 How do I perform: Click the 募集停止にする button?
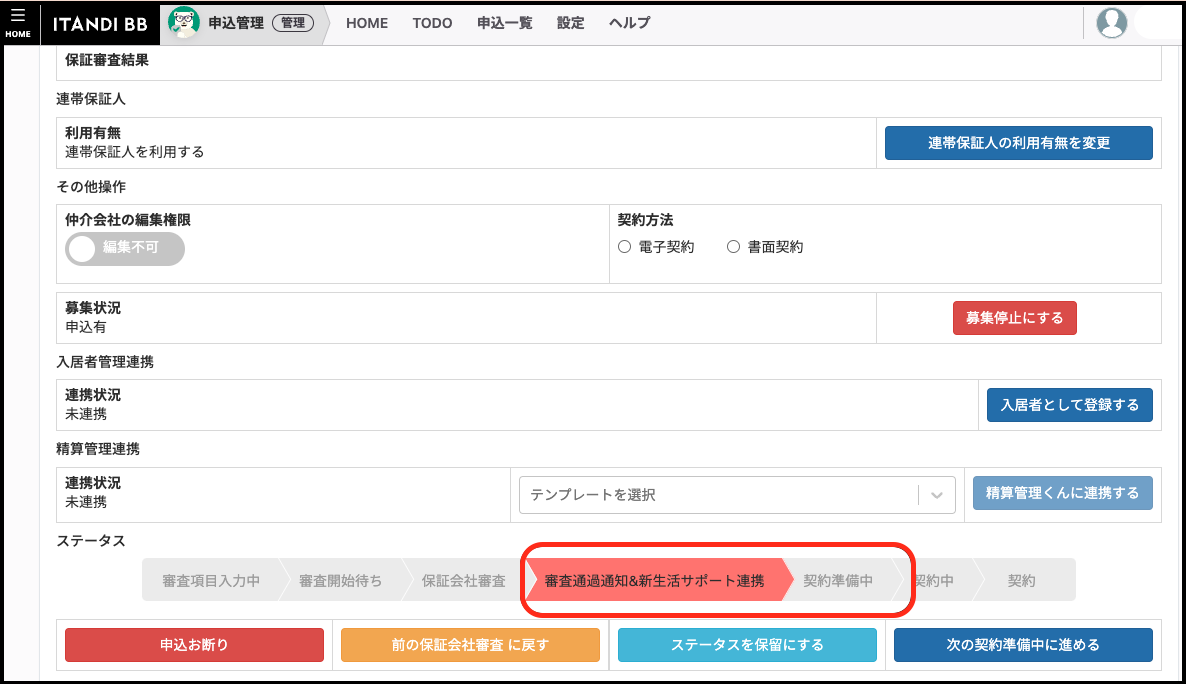click(x=1014, y=317)
